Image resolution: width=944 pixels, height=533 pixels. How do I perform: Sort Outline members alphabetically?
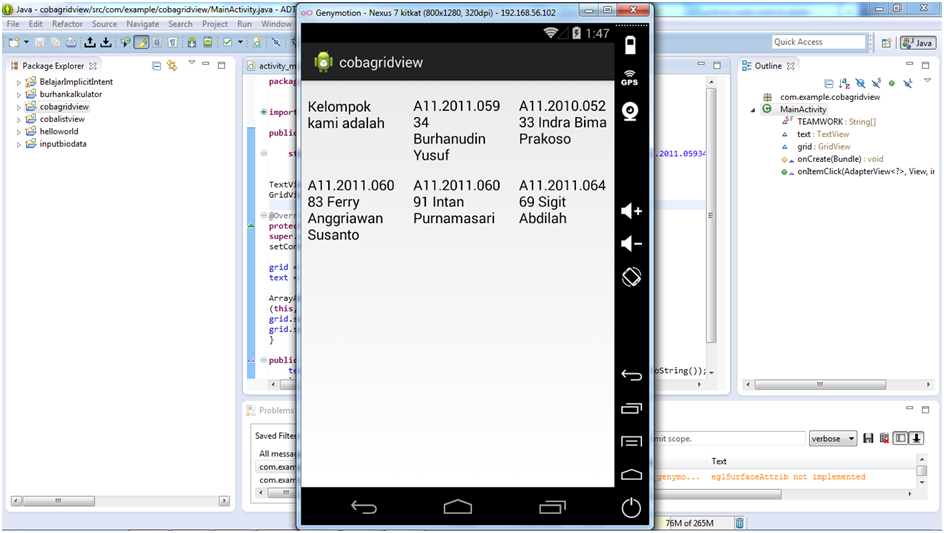[x=845, y=84]
